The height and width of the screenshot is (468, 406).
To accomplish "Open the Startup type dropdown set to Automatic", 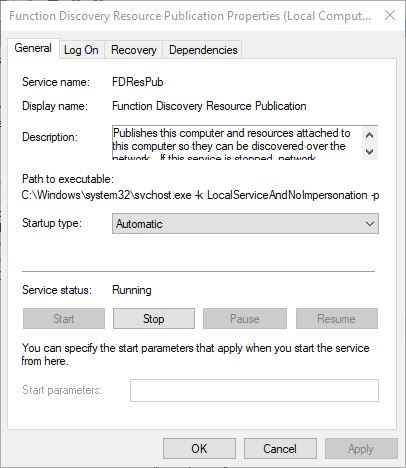I will pyautogui.click(x=245, y=224).
